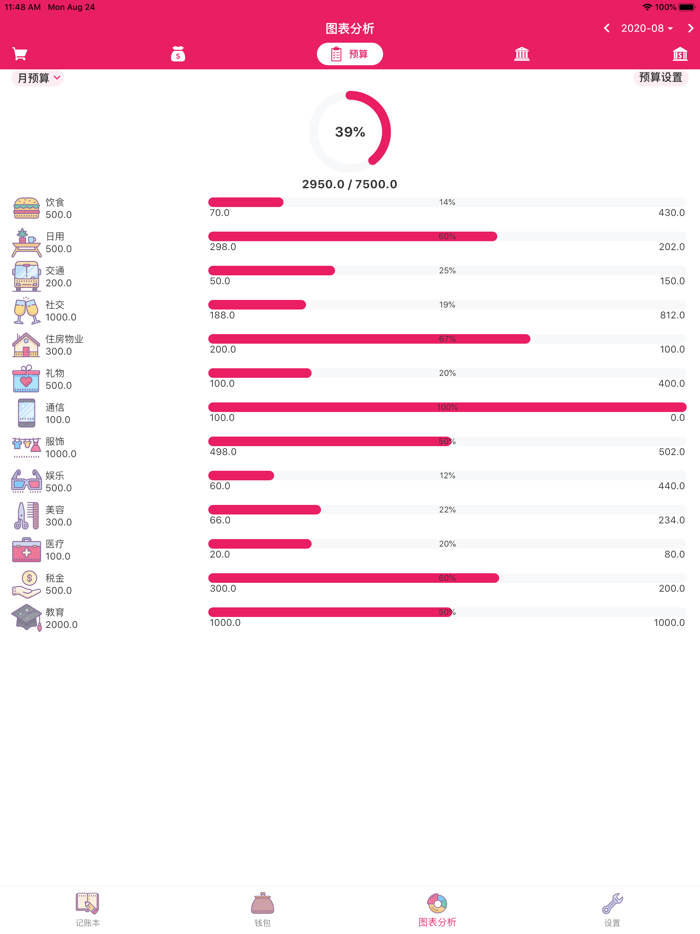This screenshot has height=934, width=700.
Task: Open 预算设置 budget settings
Action: 660,78
